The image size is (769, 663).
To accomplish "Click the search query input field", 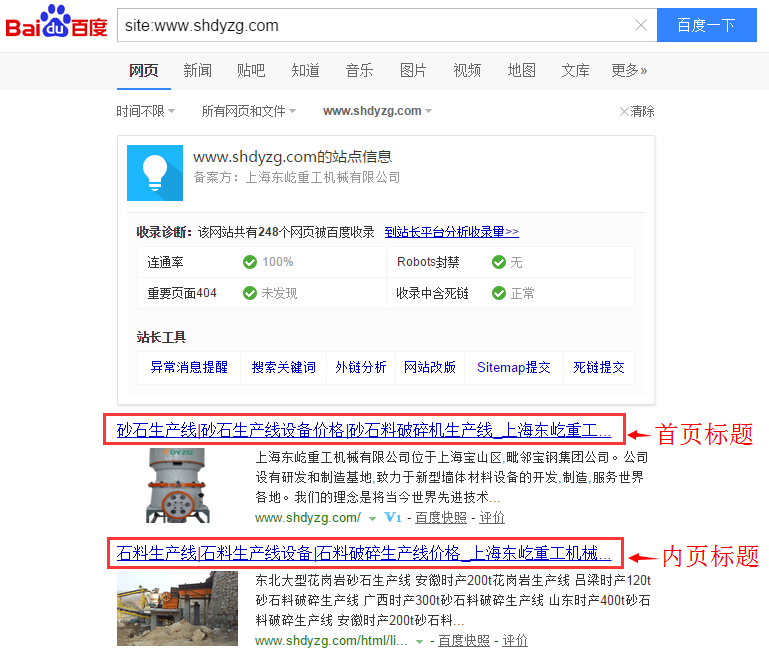I will pos(375,26).
